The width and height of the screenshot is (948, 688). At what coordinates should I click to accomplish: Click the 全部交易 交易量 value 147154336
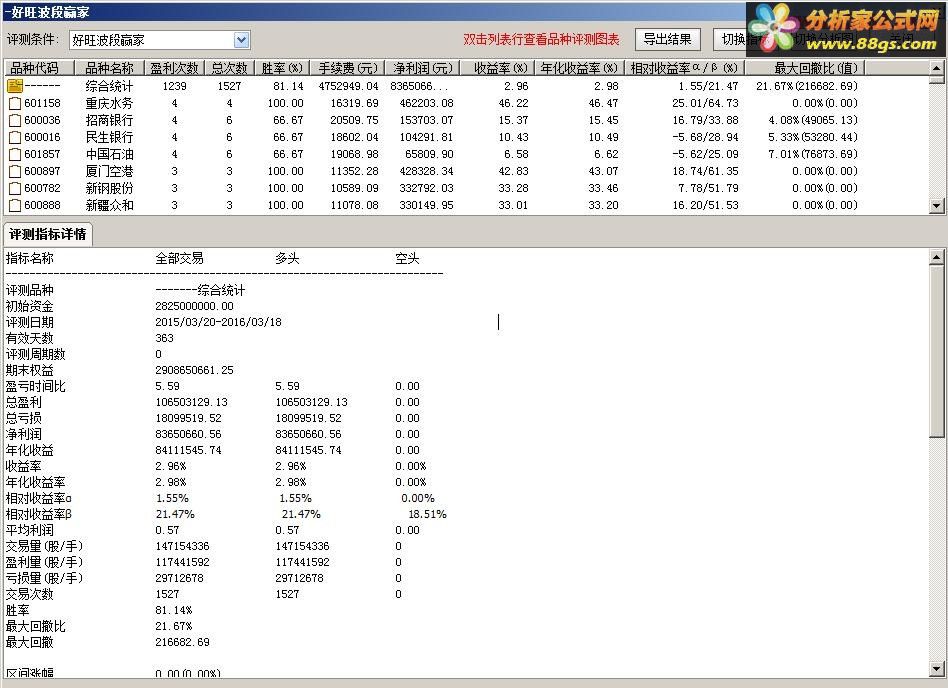click(x=183, y=546)
